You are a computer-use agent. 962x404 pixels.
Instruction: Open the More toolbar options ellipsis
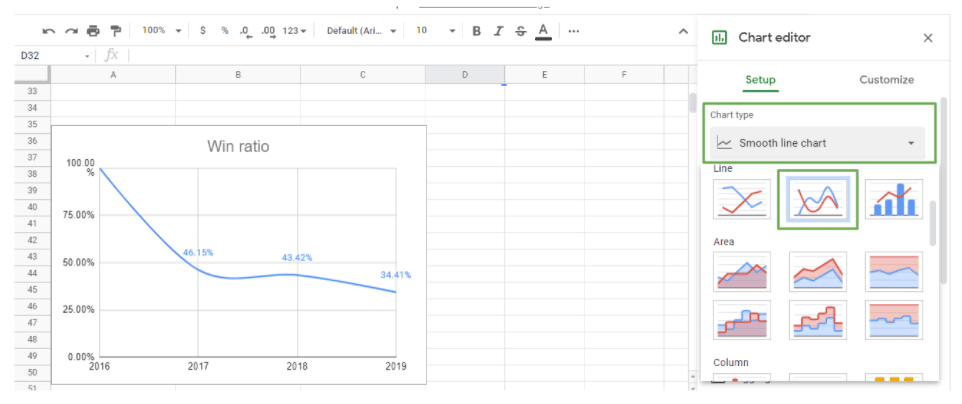click(x=574, y=31)
